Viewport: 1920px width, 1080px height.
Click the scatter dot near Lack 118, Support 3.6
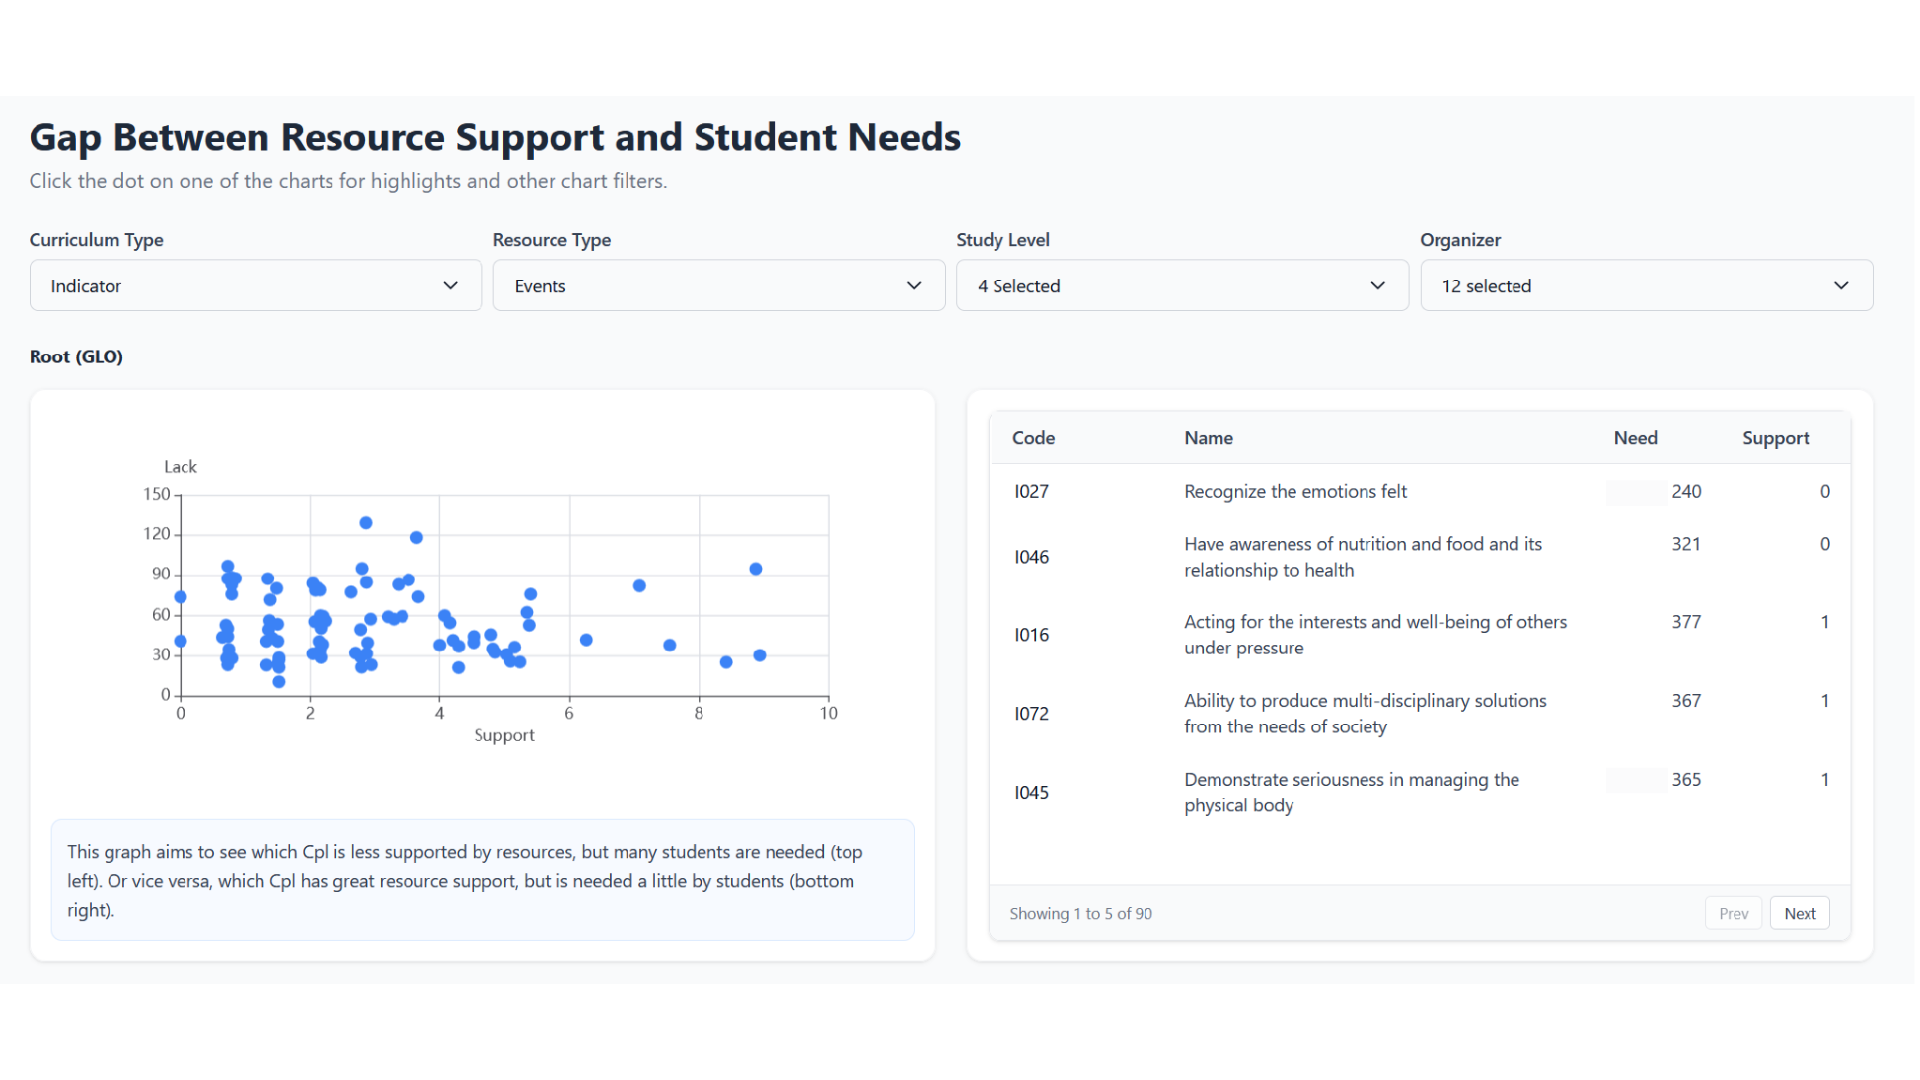click(x=416, y=538)
